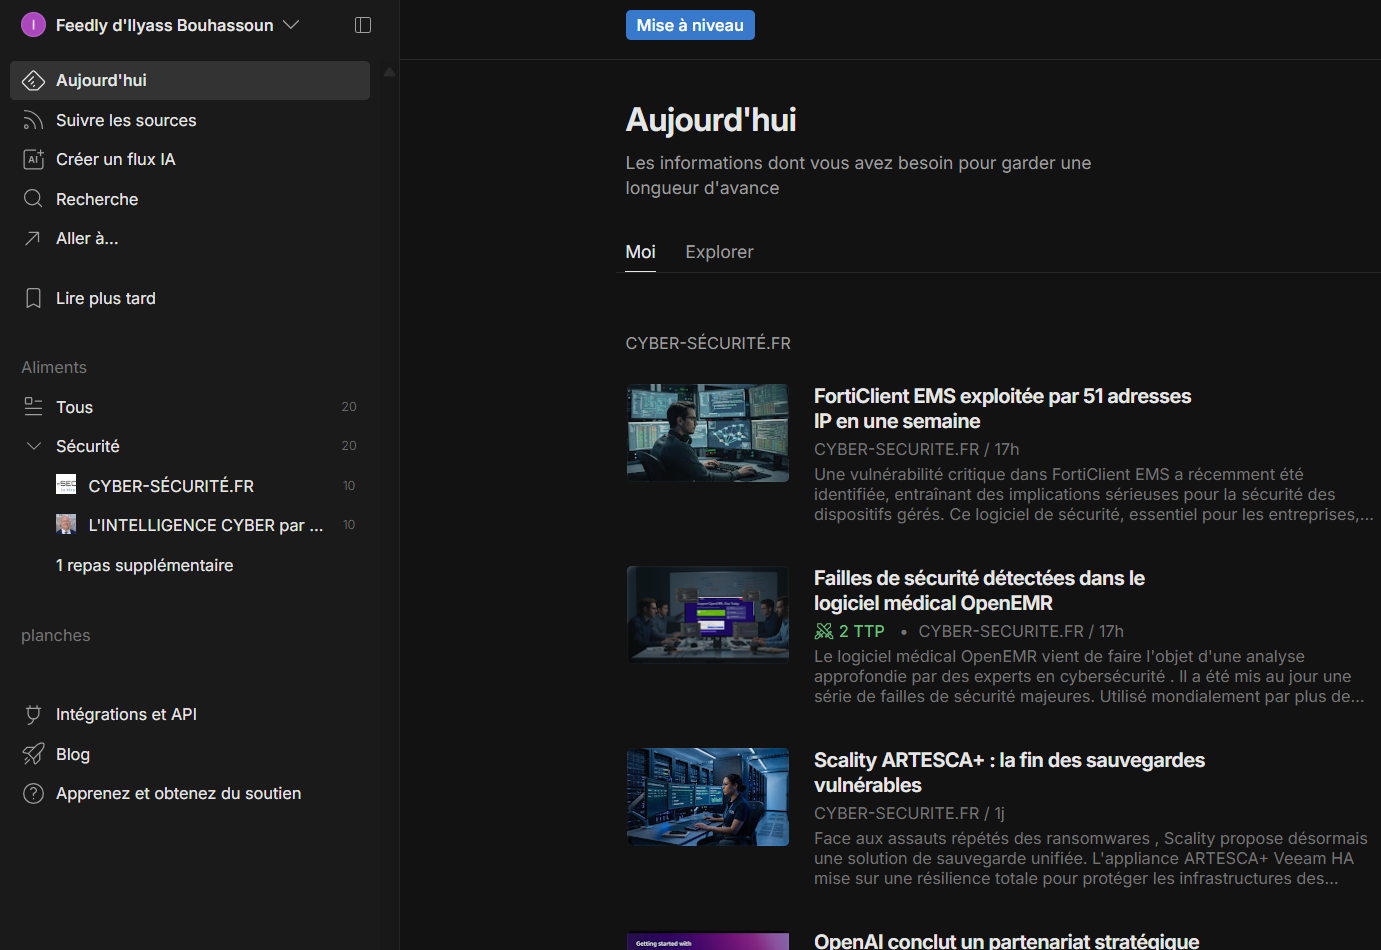This screenshot has width=1381, height=950.
Task: Open FortiClient EMS article thumbnail
Action: [708, 433]
